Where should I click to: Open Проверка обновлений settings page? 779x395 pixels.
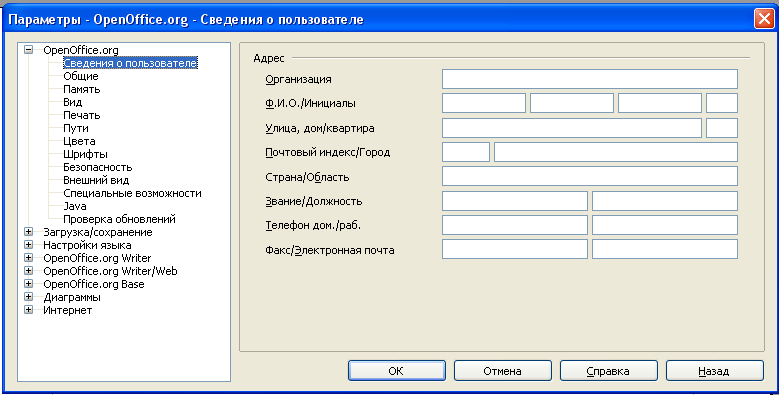119,219
